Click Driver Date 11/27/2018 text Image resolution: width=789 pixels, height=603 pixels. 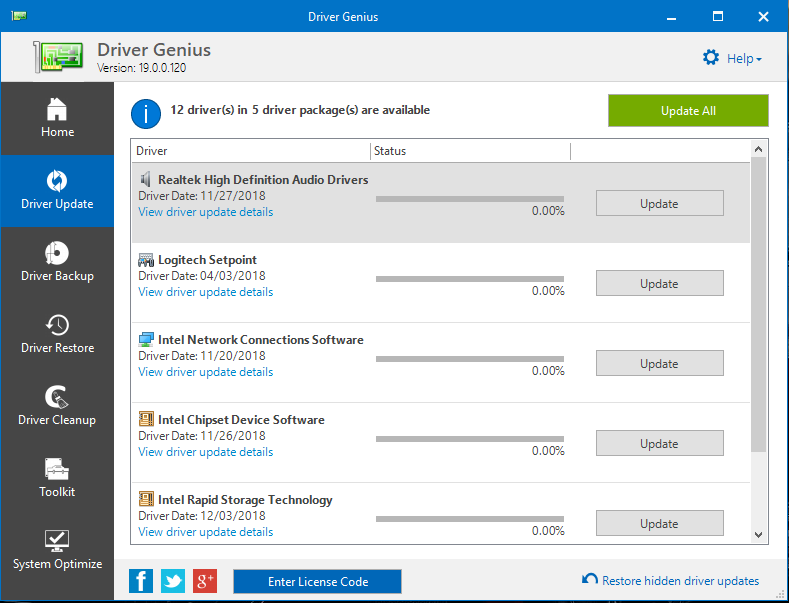[x=202, y=196]
